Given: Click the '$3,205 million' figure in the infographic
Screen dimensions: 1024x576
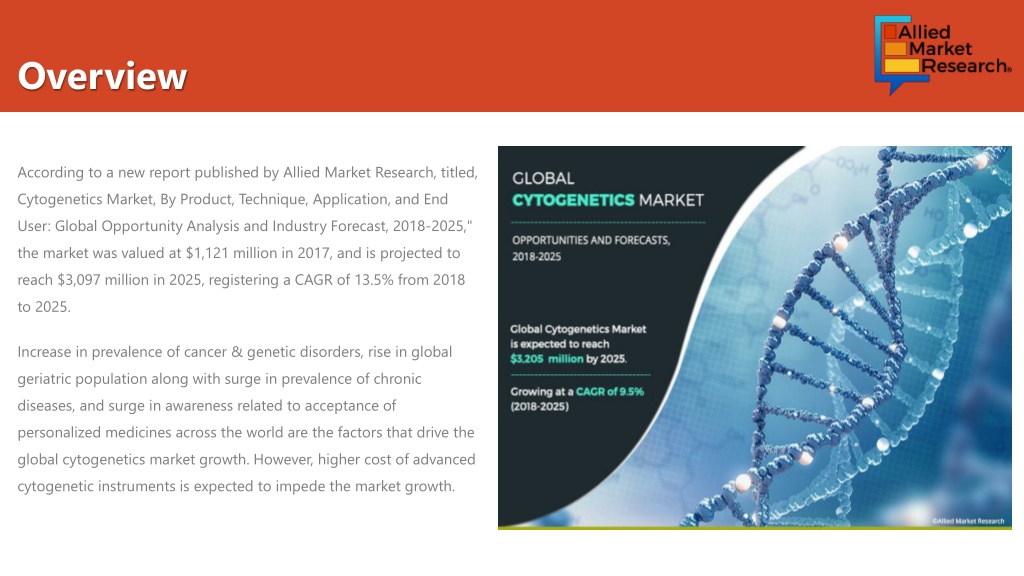Looking at the screenshot, I should 547,359.
